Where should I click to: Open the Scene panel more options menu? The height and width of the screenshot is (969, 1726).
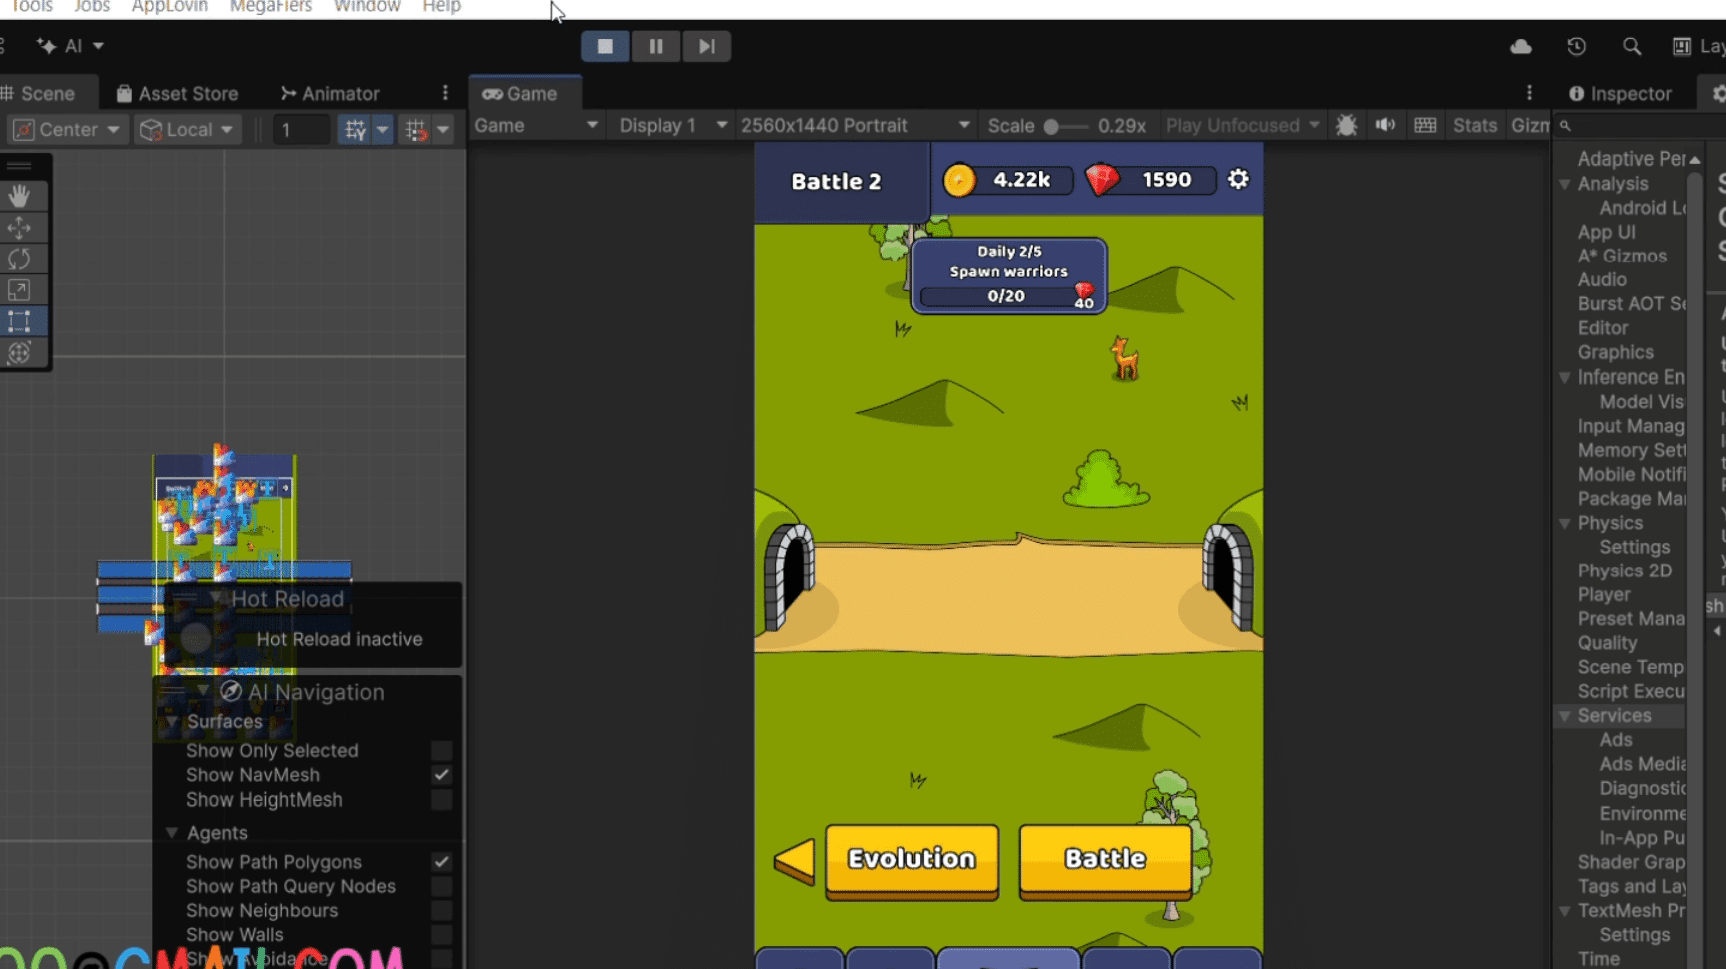[445, 93]
